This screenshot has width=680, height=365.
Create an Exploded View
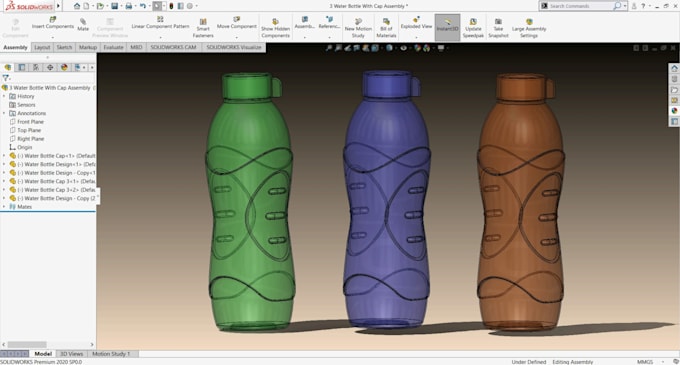(416, 23)
